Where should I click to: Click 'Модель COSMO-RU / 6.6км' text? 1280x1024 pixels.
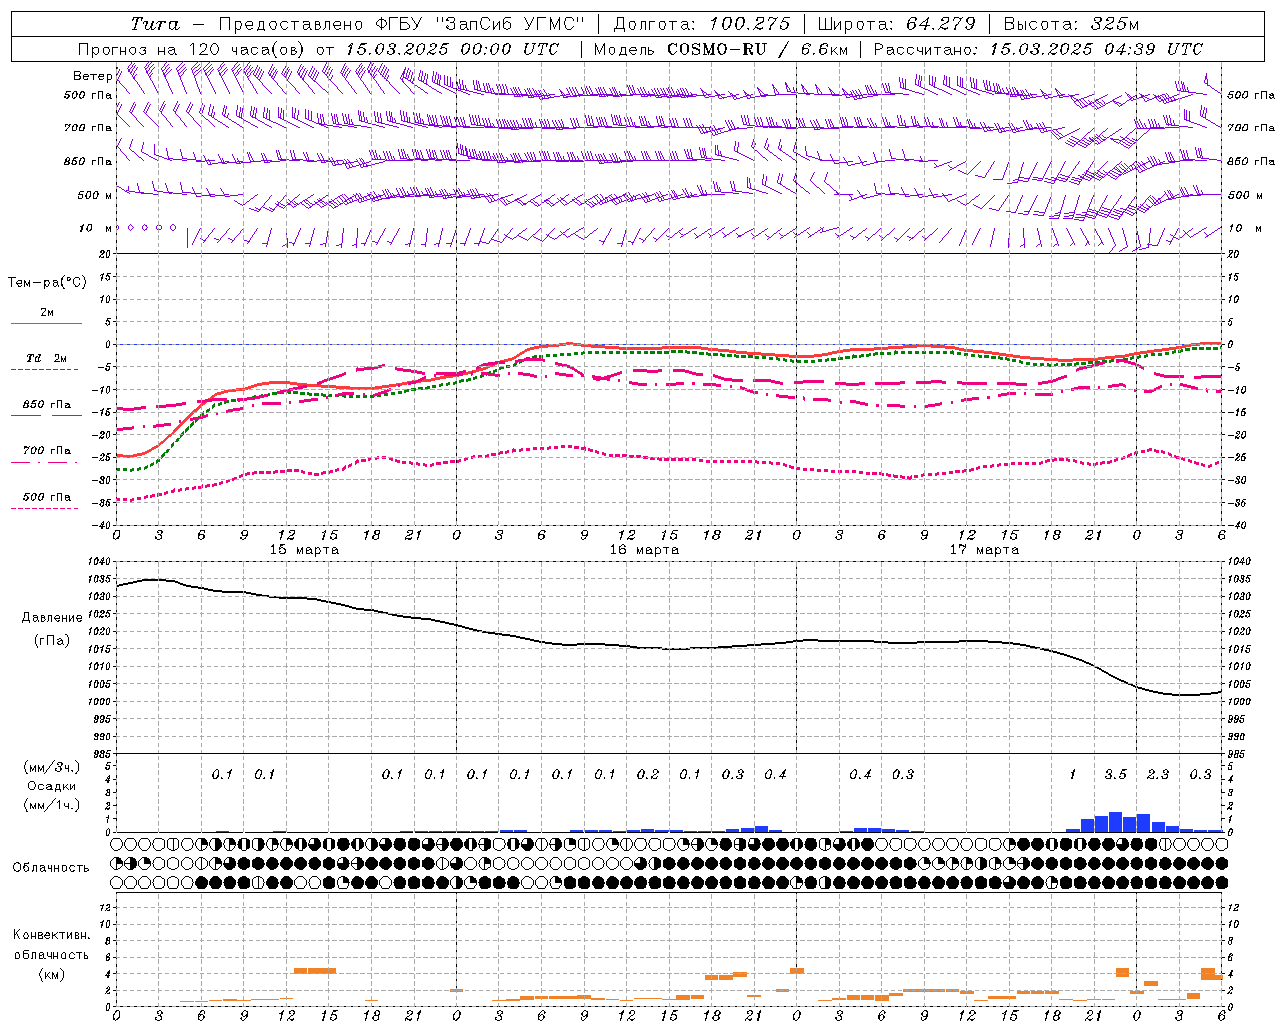(721, 49)
